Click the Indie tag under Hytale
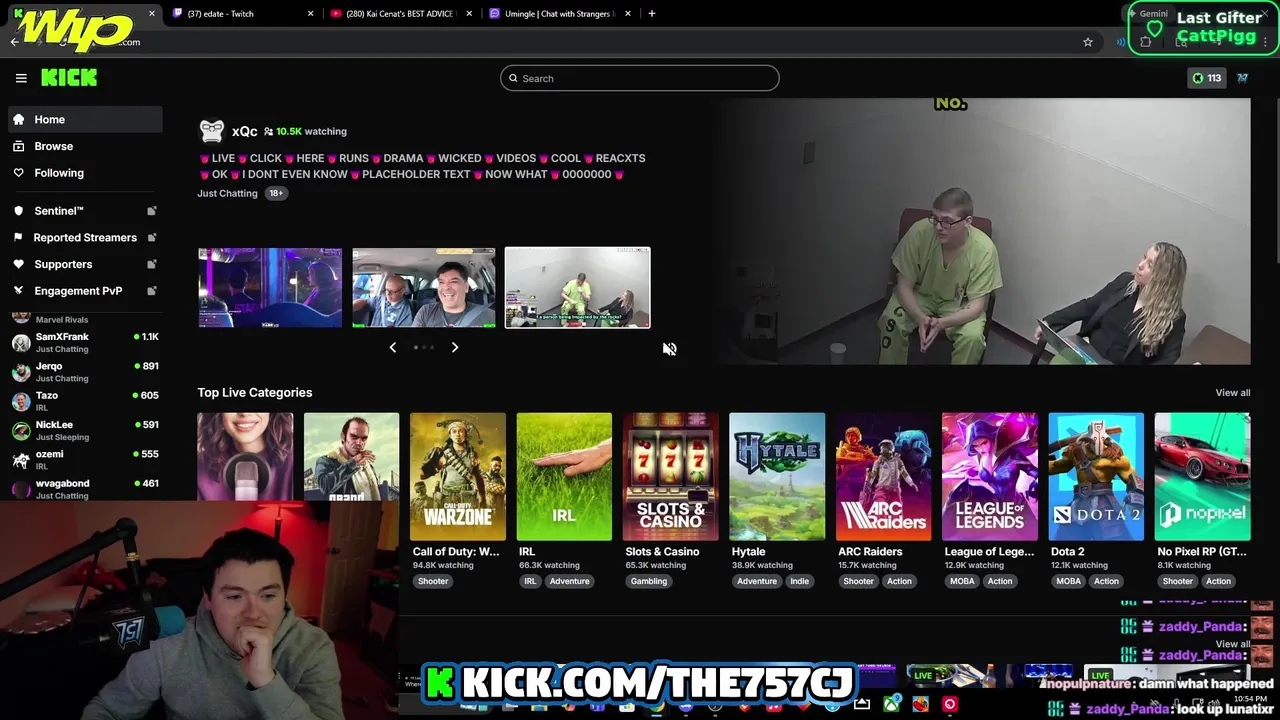 (800, 581)
